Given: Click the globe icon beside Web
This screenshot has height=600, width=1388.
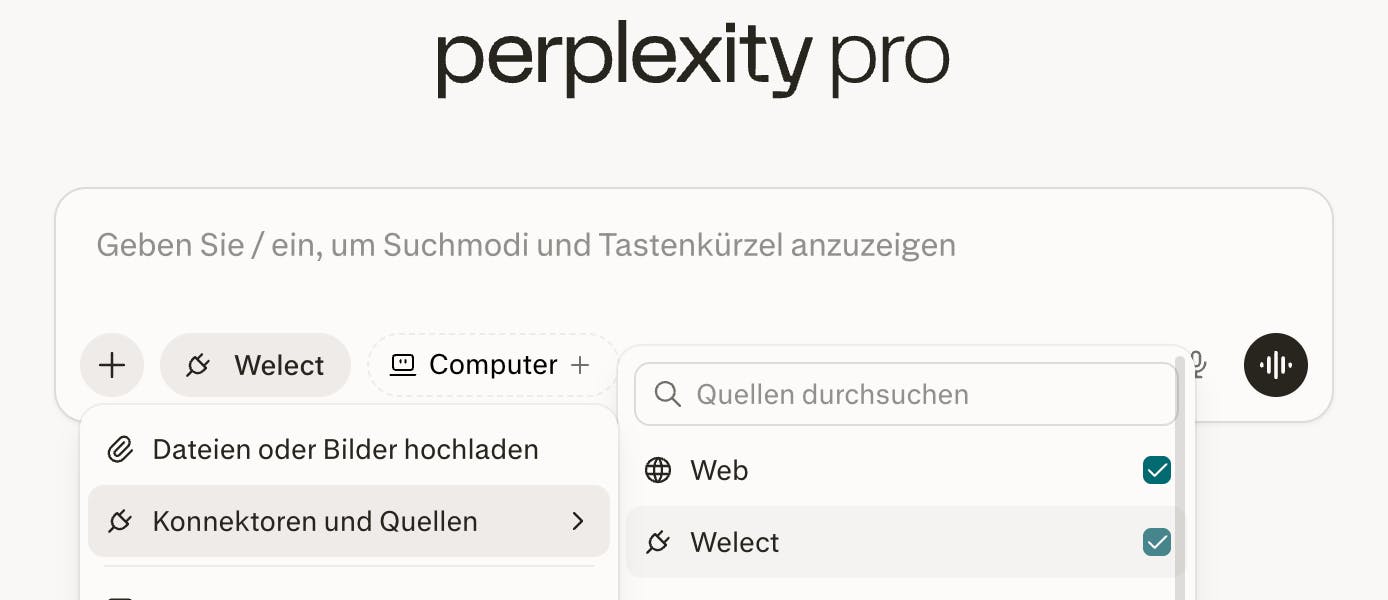Looking at the screenshot, I should tap(658, 470).
